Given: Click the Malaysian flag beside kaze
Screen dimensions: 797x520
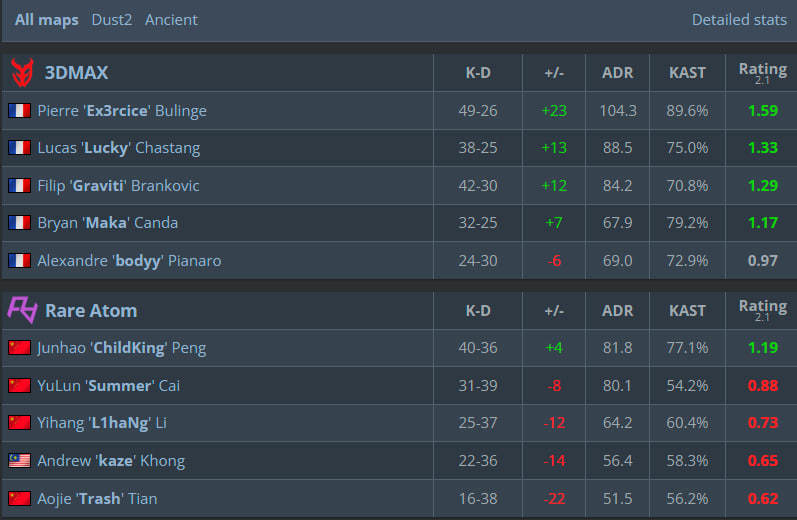Looking at the screenshot, I should click(x=19, y=461).
